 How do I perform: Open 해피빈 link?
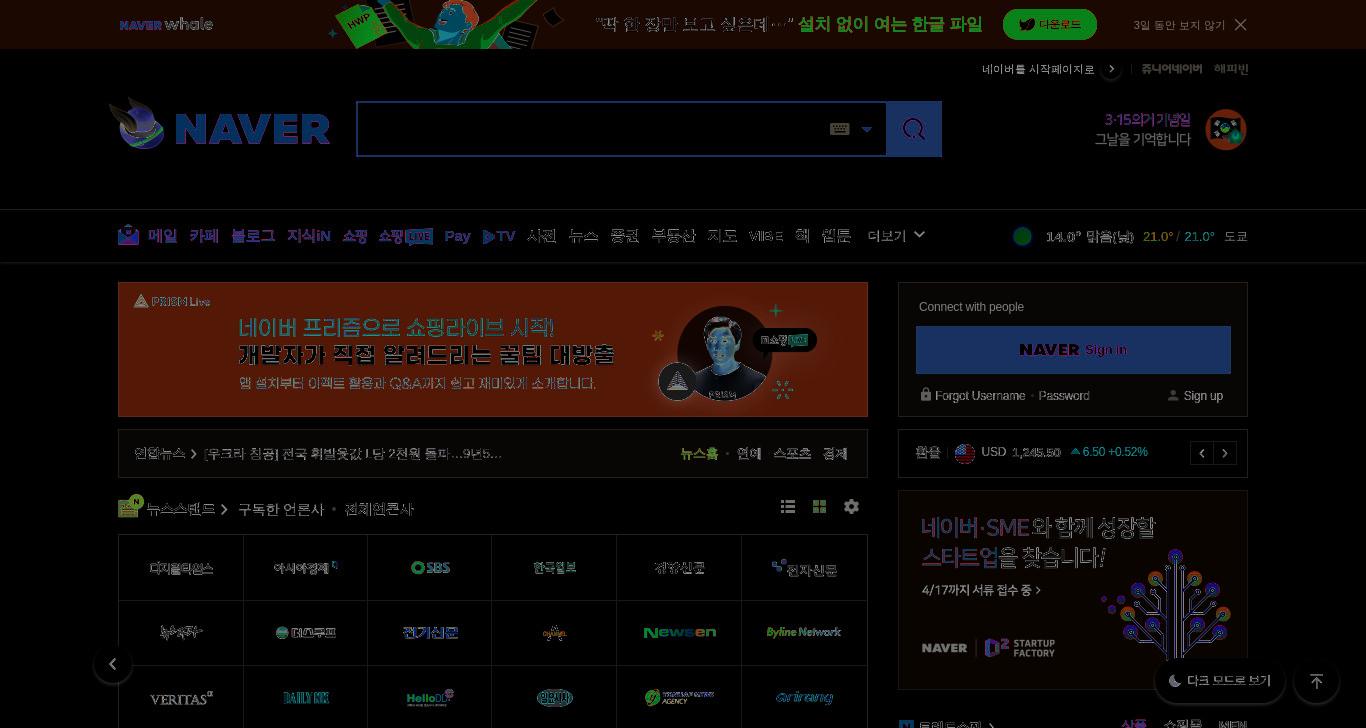1231,69
